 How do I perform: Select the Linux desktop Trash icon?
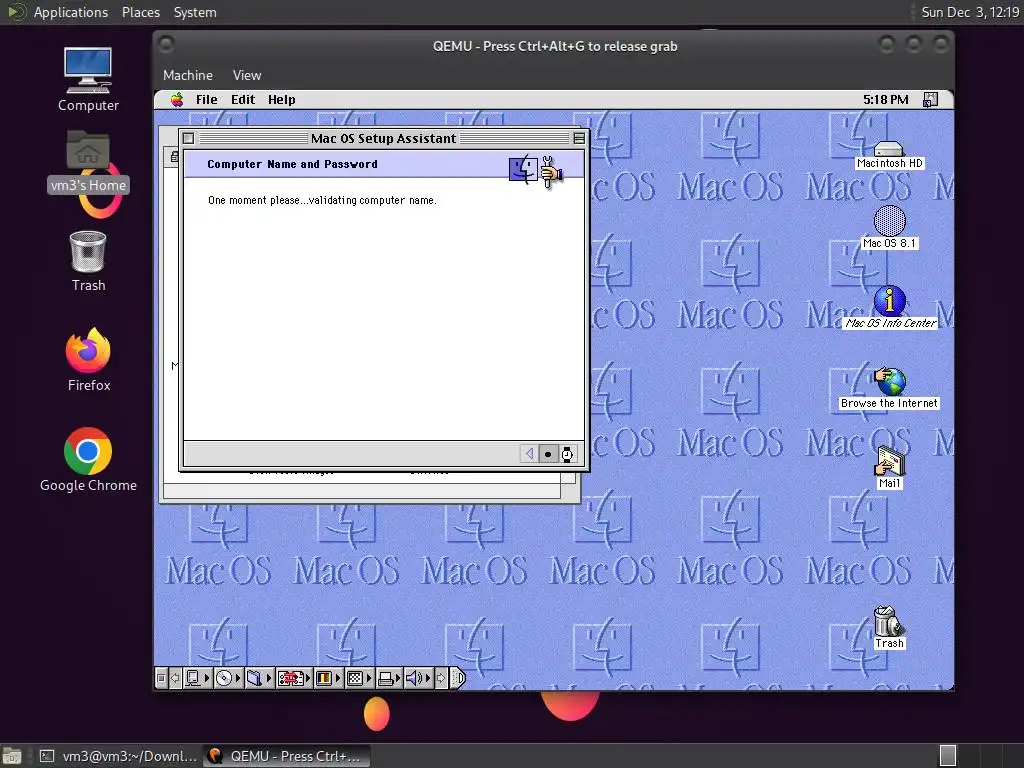[x=88, y=261]
